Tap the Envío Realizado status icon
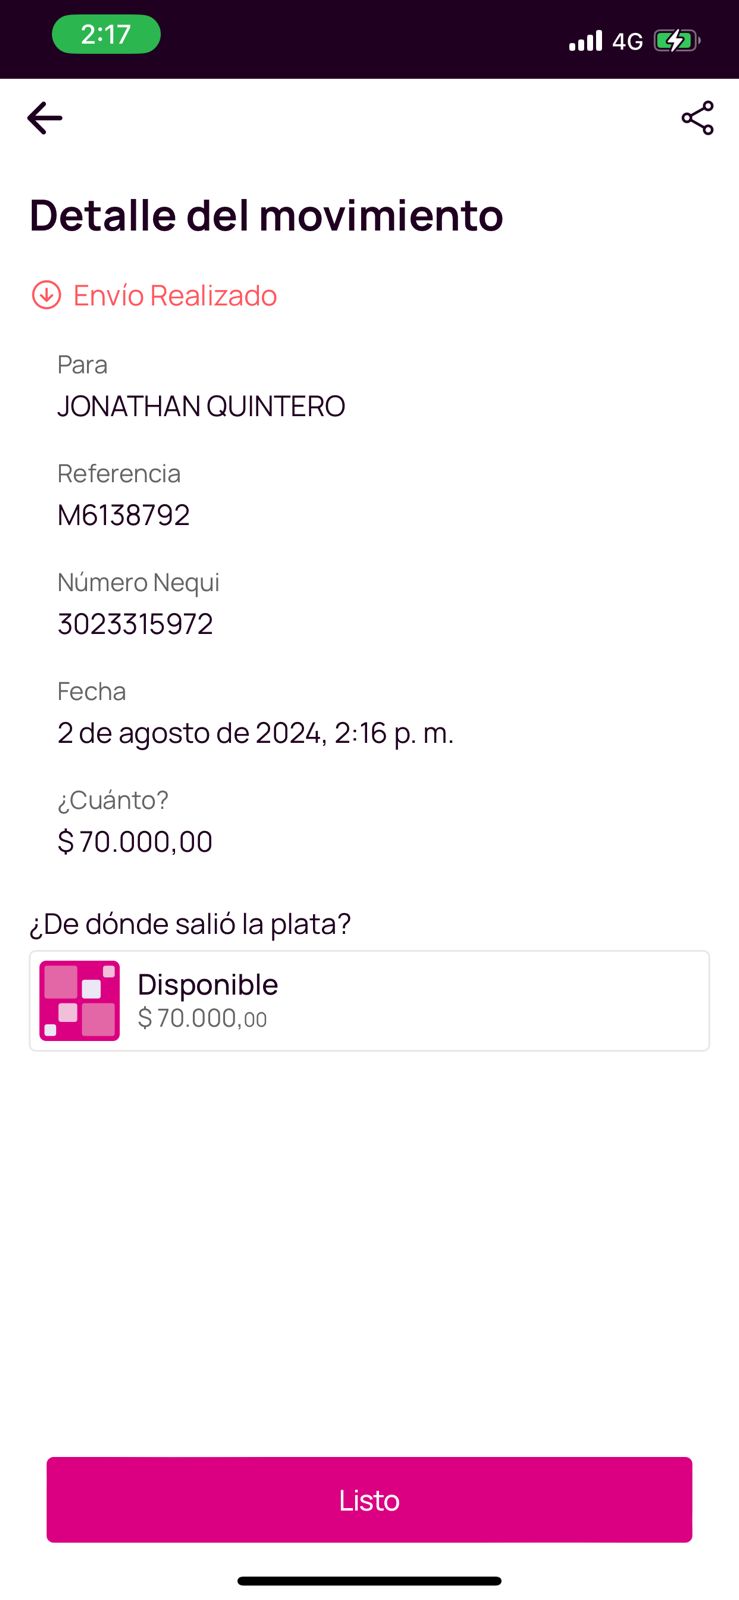 click(x=46, y=295)
